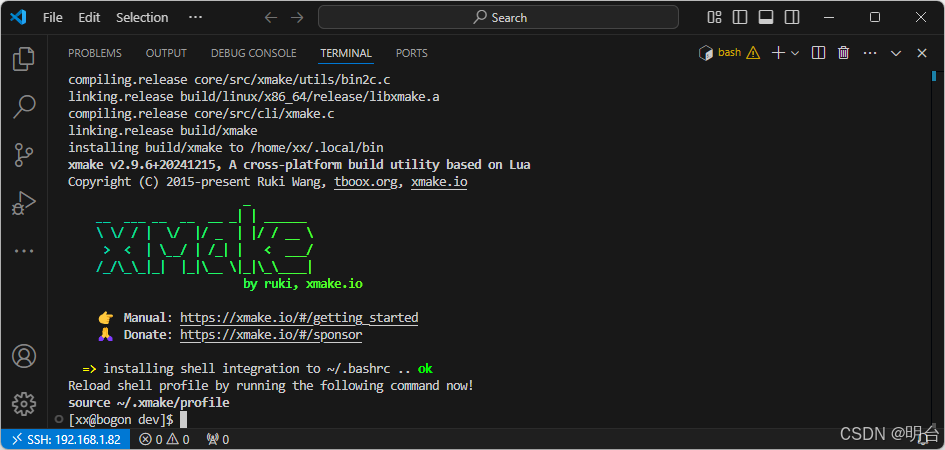
Task: Click the xmake v2.9.6+20241215 version line
Action: pos(299,165)
